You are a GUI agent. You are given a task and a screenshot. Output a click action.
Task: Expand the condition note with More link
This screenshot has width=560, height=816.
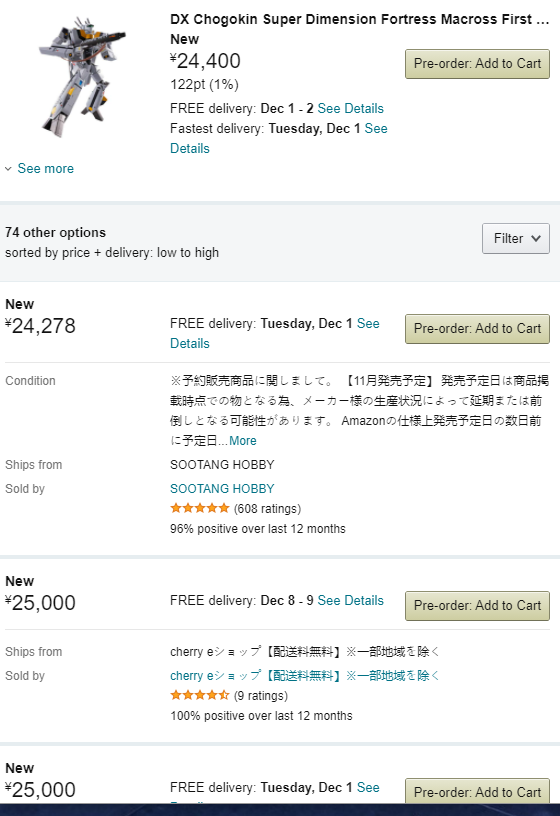coord(243,441)
